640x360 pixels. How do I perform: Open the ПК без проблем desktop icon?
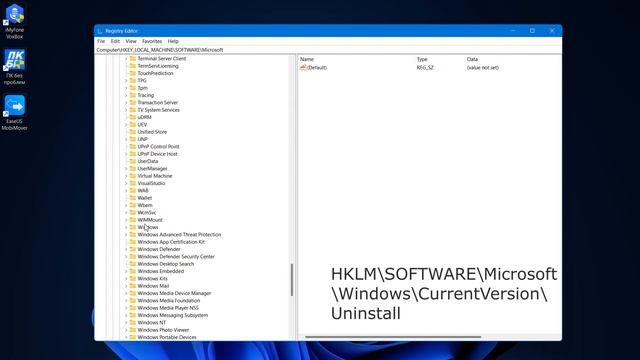[15, 67]
